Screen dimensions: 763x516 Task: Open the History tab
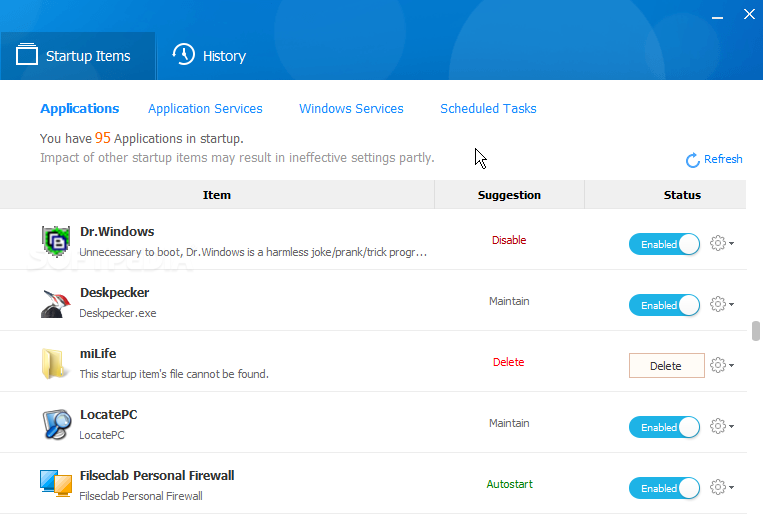209,55
